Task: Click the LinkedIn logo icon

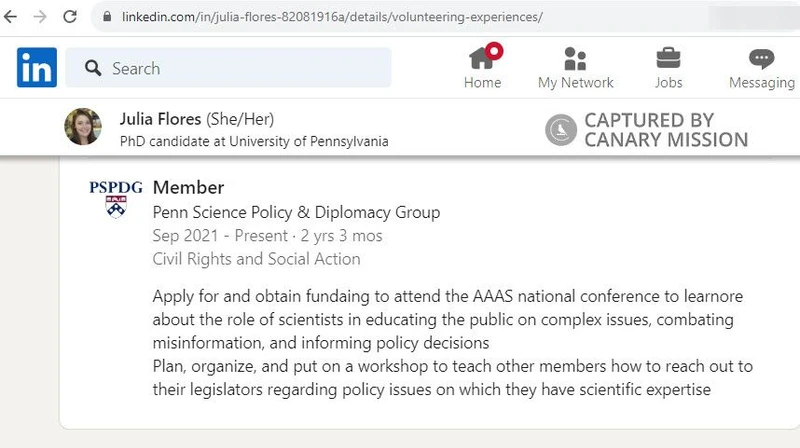Action: (x=37, y=68)
